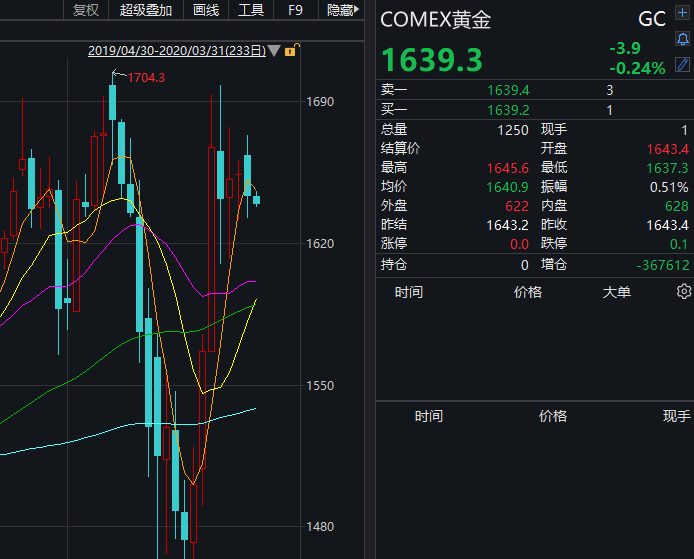This screenshot has height=559, width=694.
Task: Click the date range 2019/04/30-2020/03/31 link
Action: [x=177, y=51]
